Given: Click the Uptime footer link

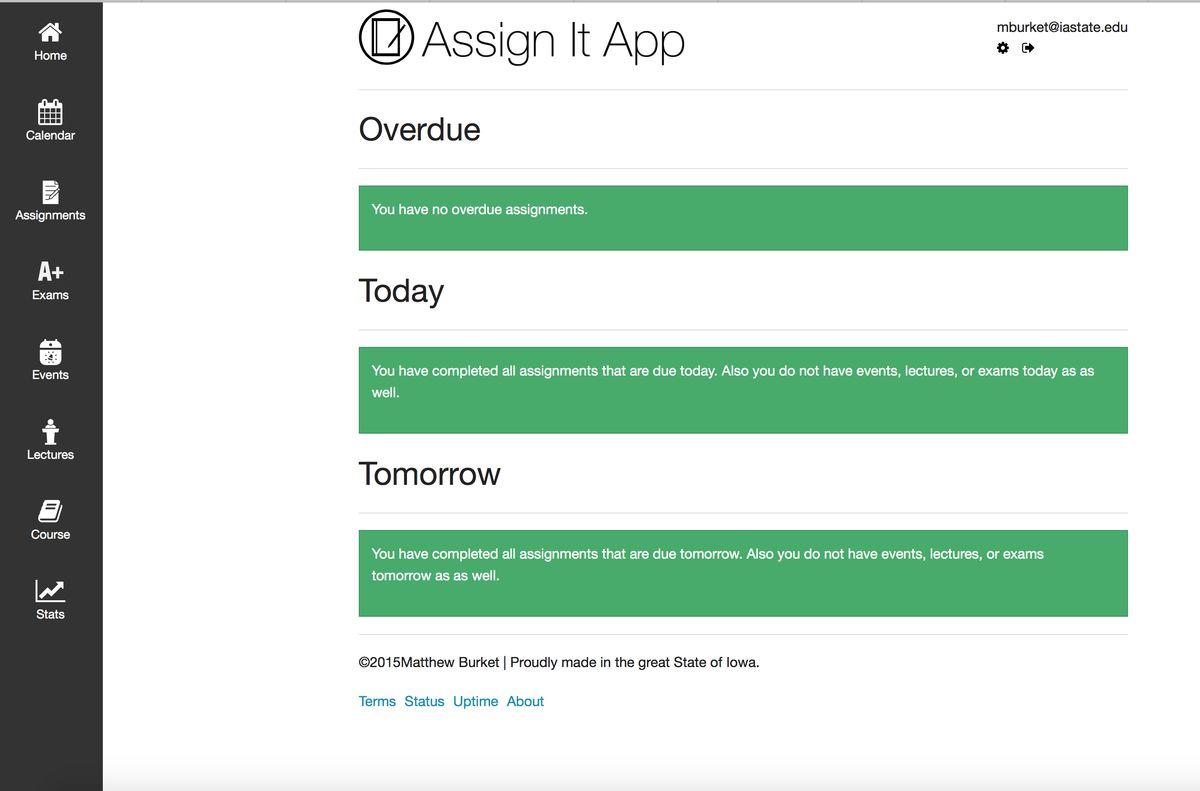Looking at the screenshot, I should [x=475, y=701].
